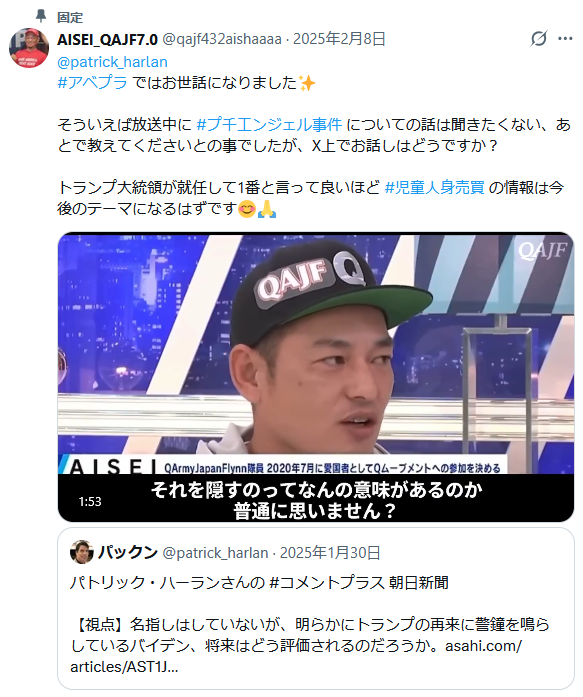This screenshot has width=583, height=697.
Task: Click the パックン quoted post avatar
Action: click(82, 552)
